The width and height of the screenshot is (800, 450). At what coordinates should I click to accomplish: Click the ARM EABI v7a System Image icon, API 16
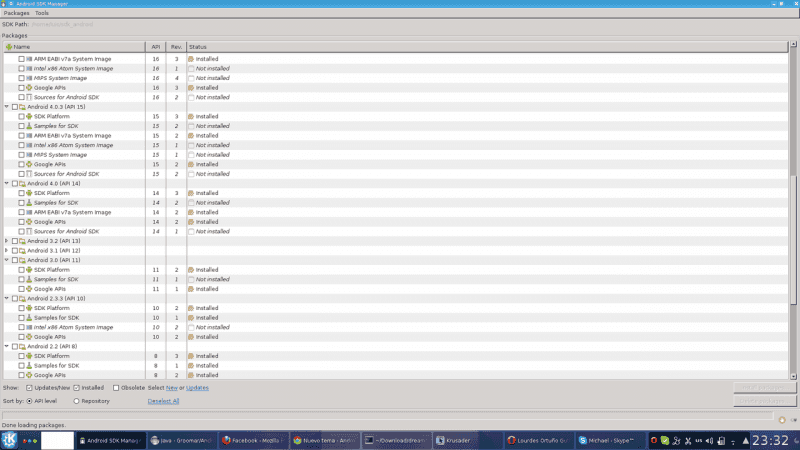(x=29, y=59)
